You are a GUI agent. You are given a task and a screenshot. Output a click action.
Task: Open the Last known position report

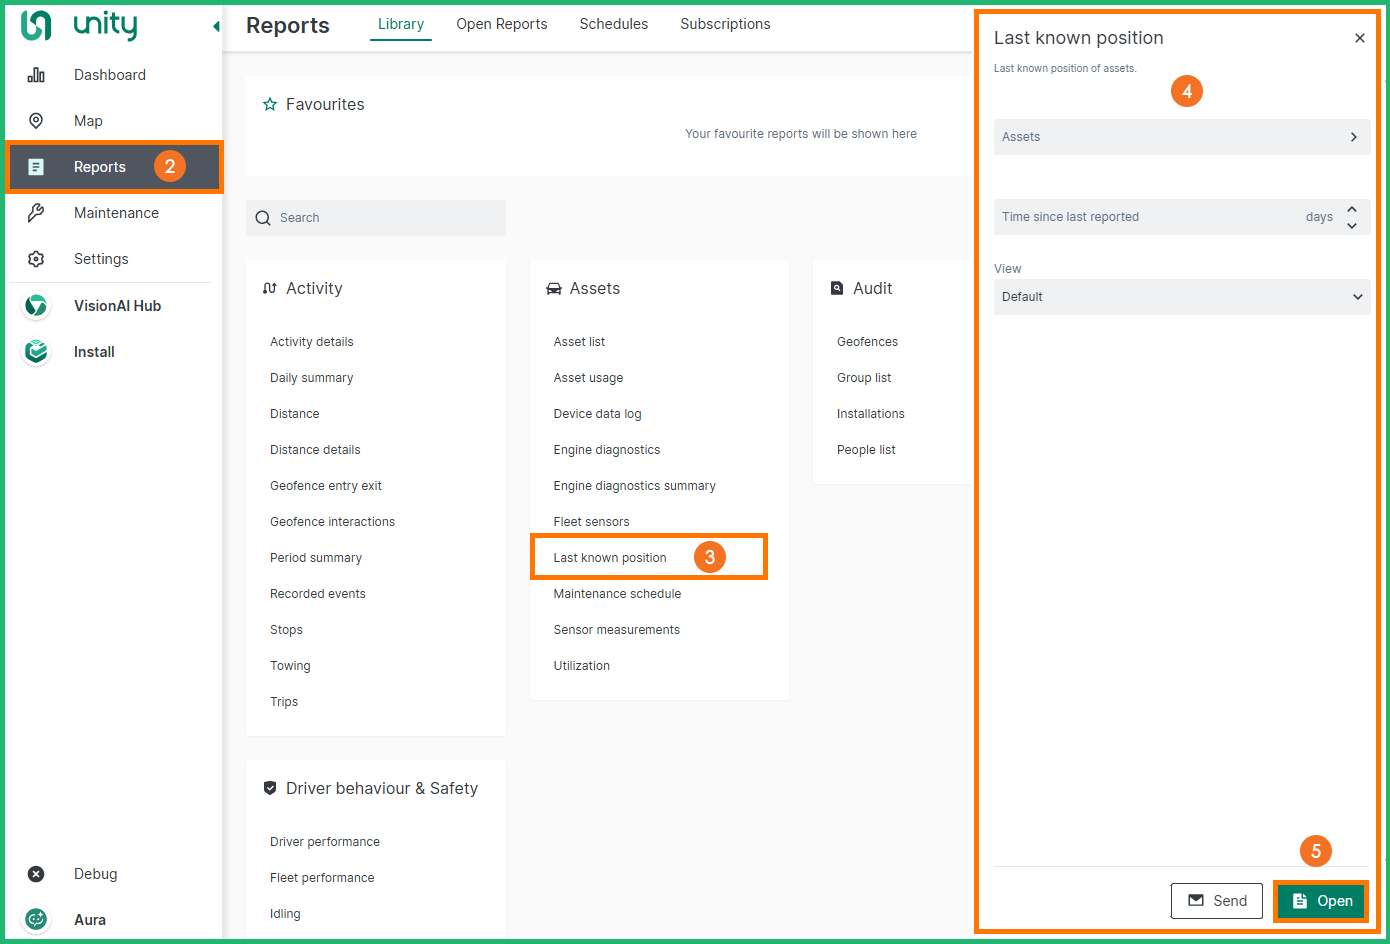point(610,558)
